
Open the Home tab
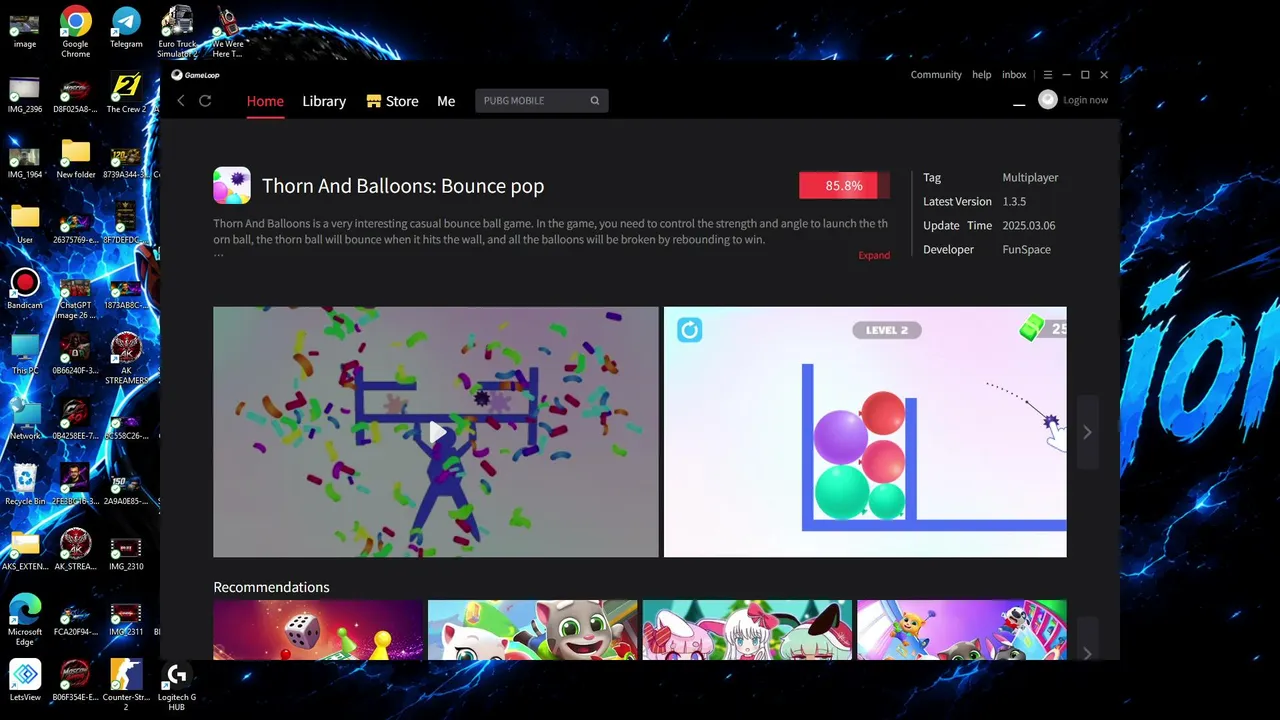click(265, 101)
